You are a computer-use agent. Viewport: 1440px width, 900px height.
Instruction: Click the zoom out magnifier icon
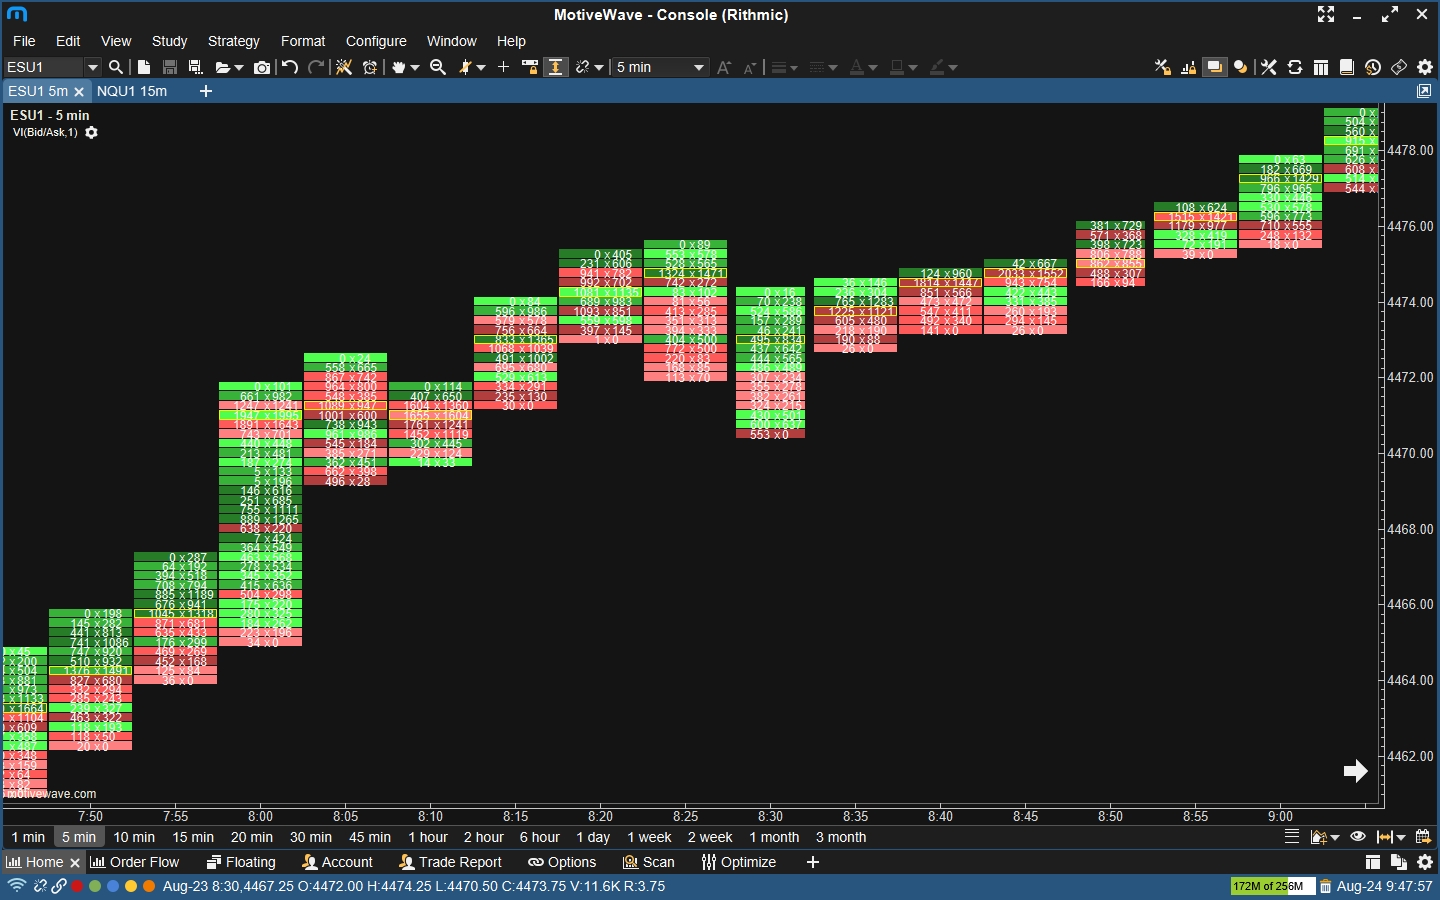click(438, 67)
